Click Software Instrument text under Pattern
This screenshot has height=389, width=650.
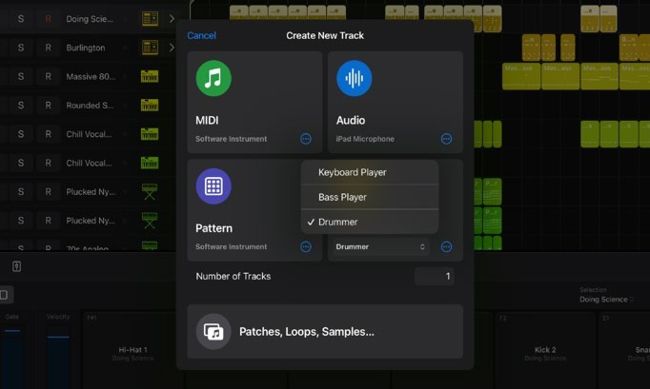(231, 247)
